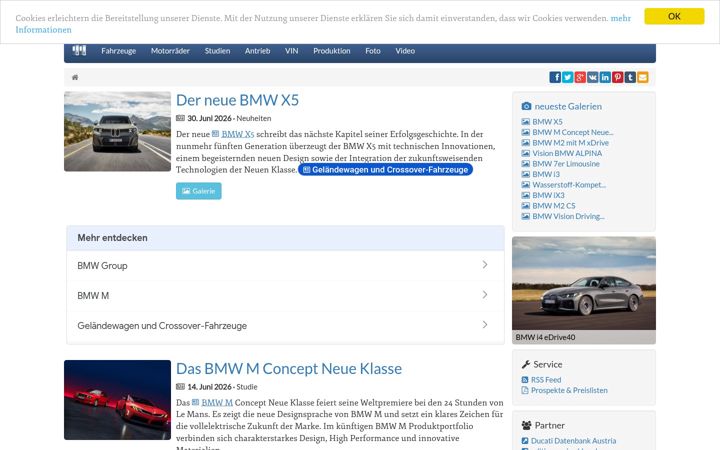
Task: Click Geländewagen und Crossover-Fahrzeuge tag pill
Action: [385, 169]
